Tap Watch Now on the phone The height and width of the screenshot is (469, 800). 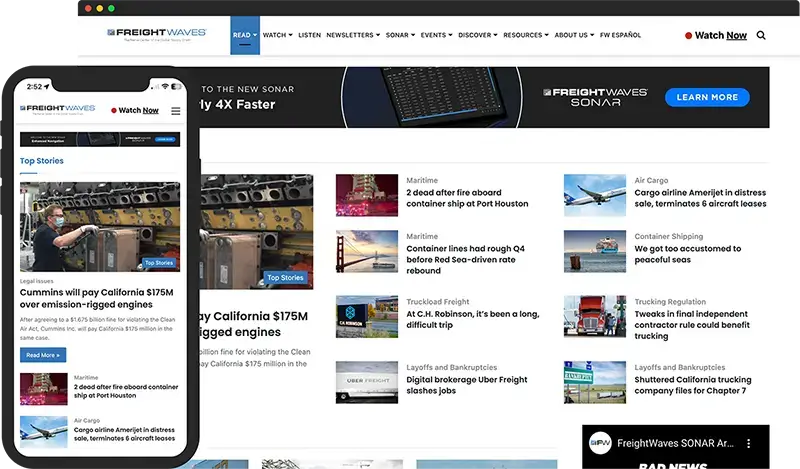coord(138,110)
